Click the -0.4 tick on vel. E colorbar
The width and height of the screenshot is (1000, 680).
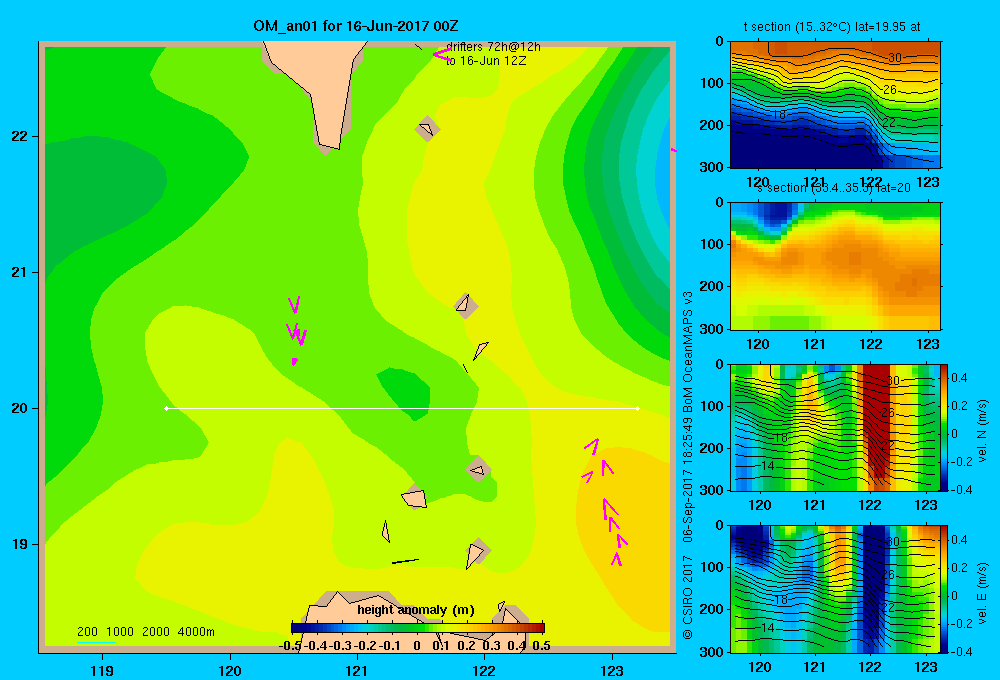pyautogui.click(x=961, y=651)
